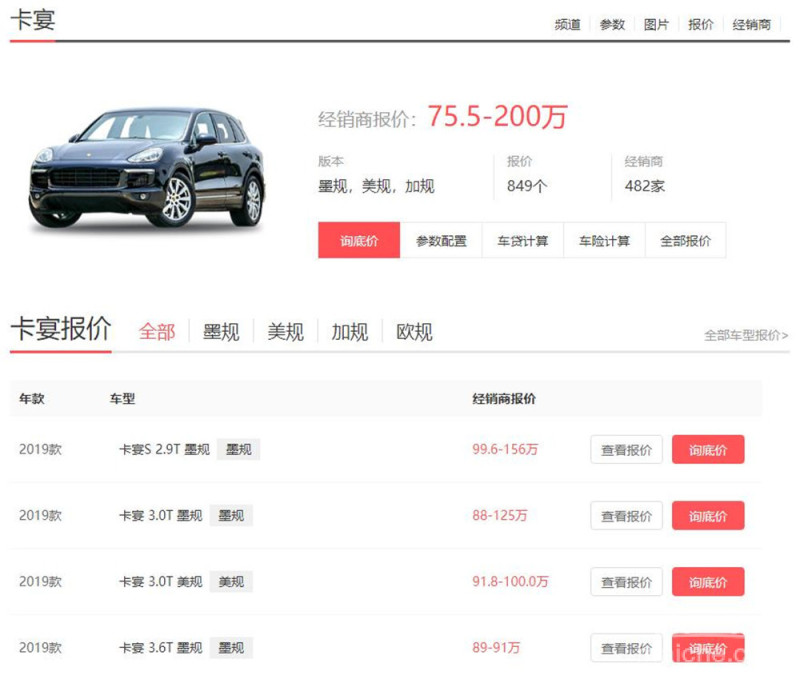
Task: Switch to the 加规 tab
Action: click(x=350, y=332)
